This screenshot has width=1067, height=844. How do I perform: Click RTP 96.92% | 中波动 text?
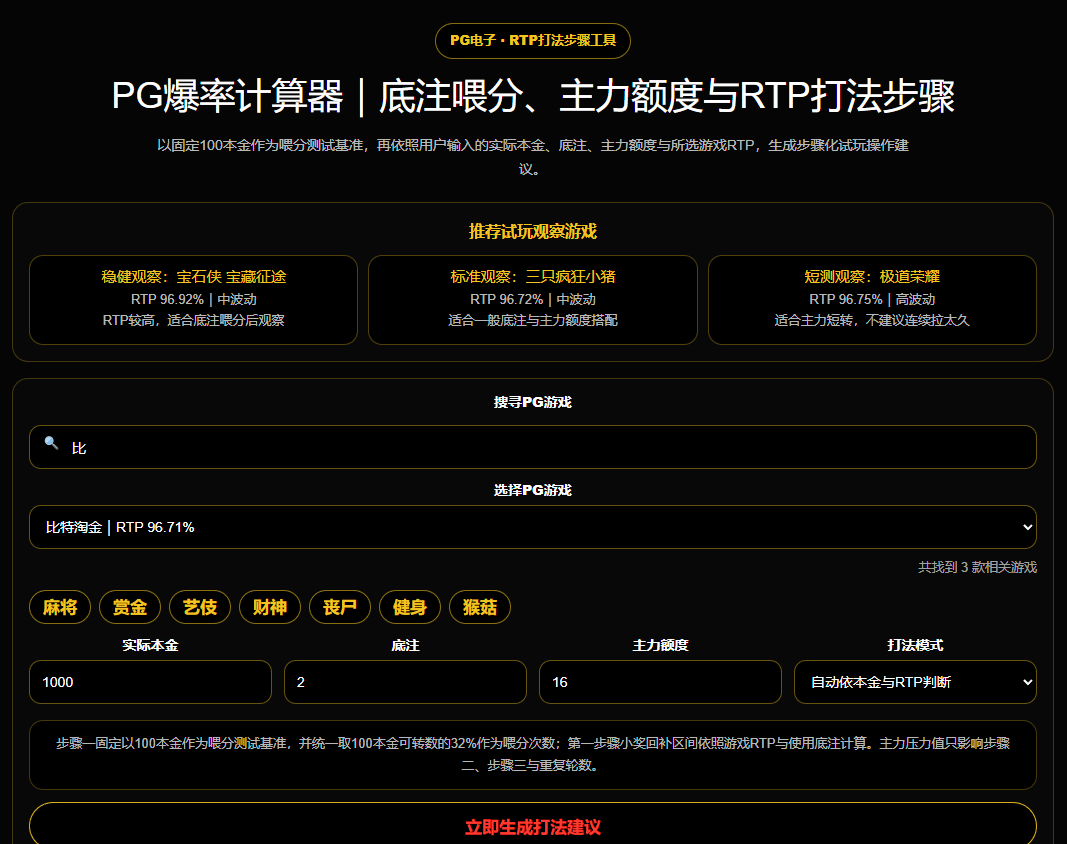click(193, 299)
